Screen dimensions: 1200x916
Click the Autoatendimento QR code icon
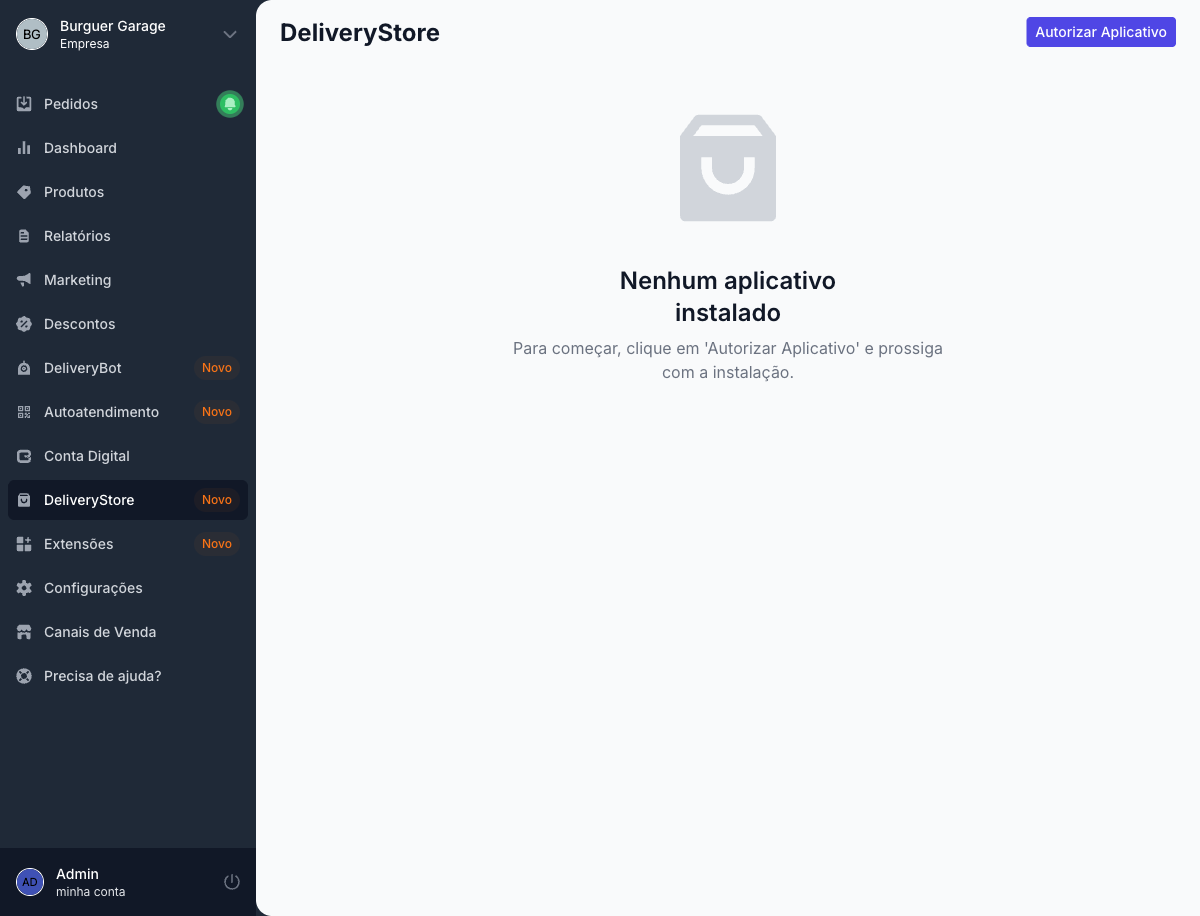[x=24, y=412]
